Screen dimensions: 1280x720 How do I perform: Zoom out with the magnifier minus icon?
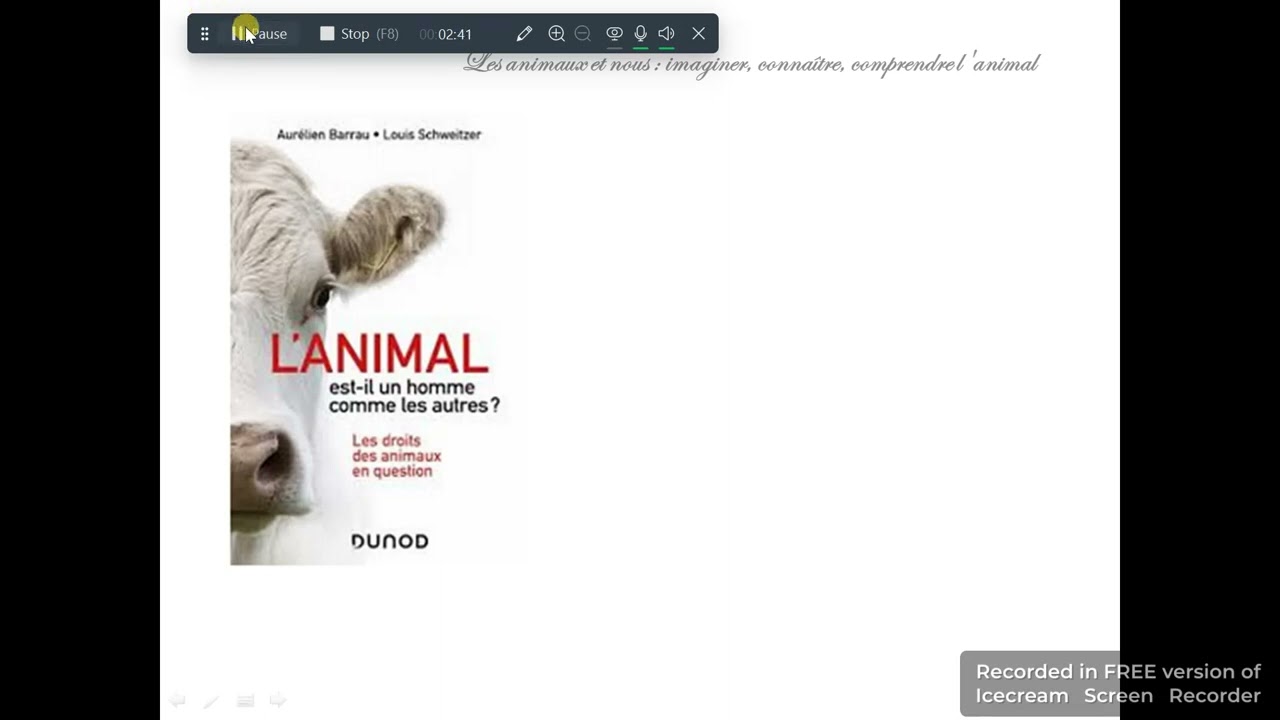(x=583, y=34)
